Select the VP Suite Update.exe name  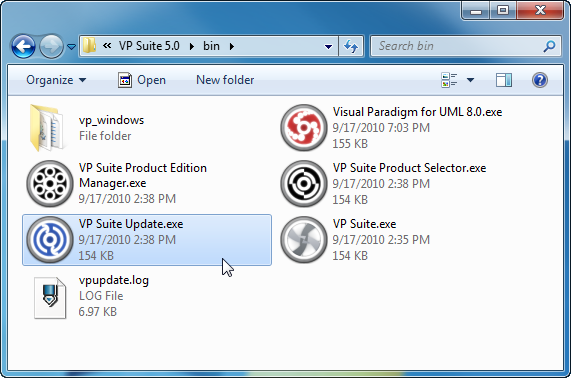pyautogui.click(x=131, y=224)
